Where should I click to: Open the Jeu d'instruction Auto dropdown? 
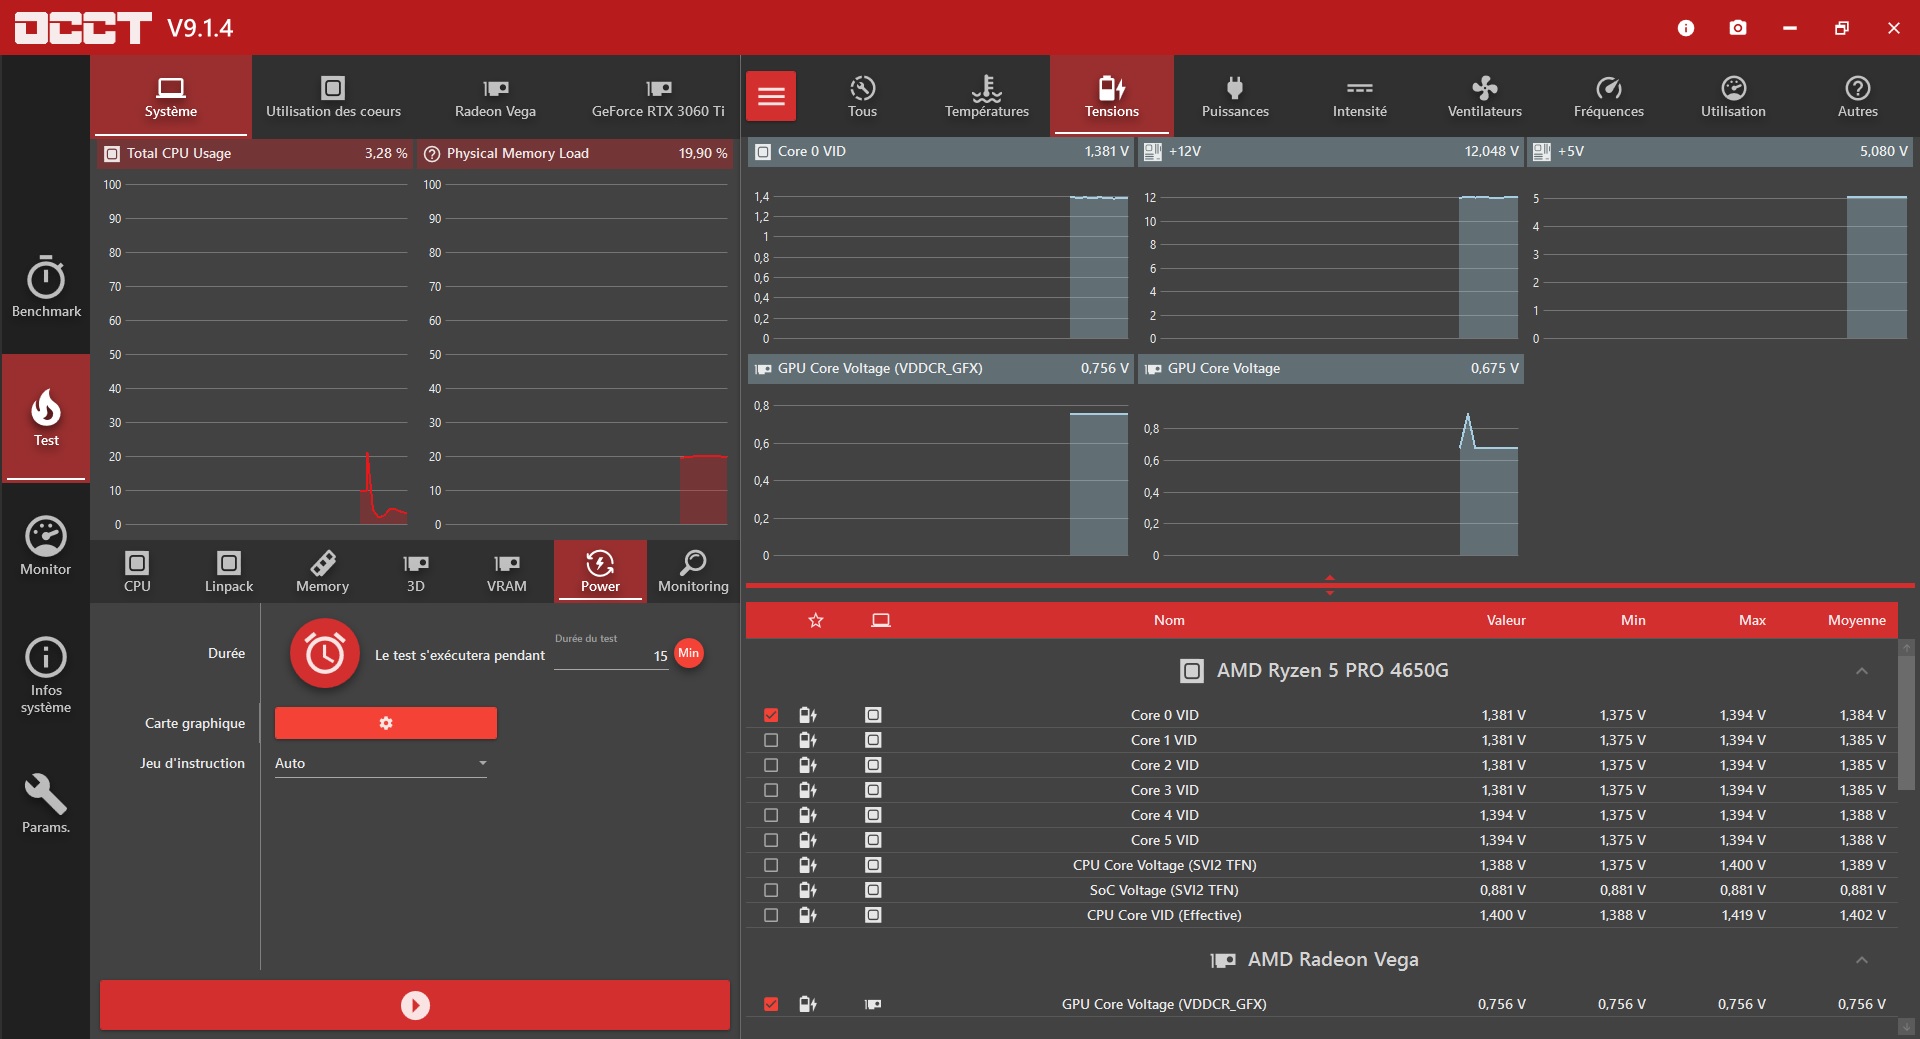point(381,763)
